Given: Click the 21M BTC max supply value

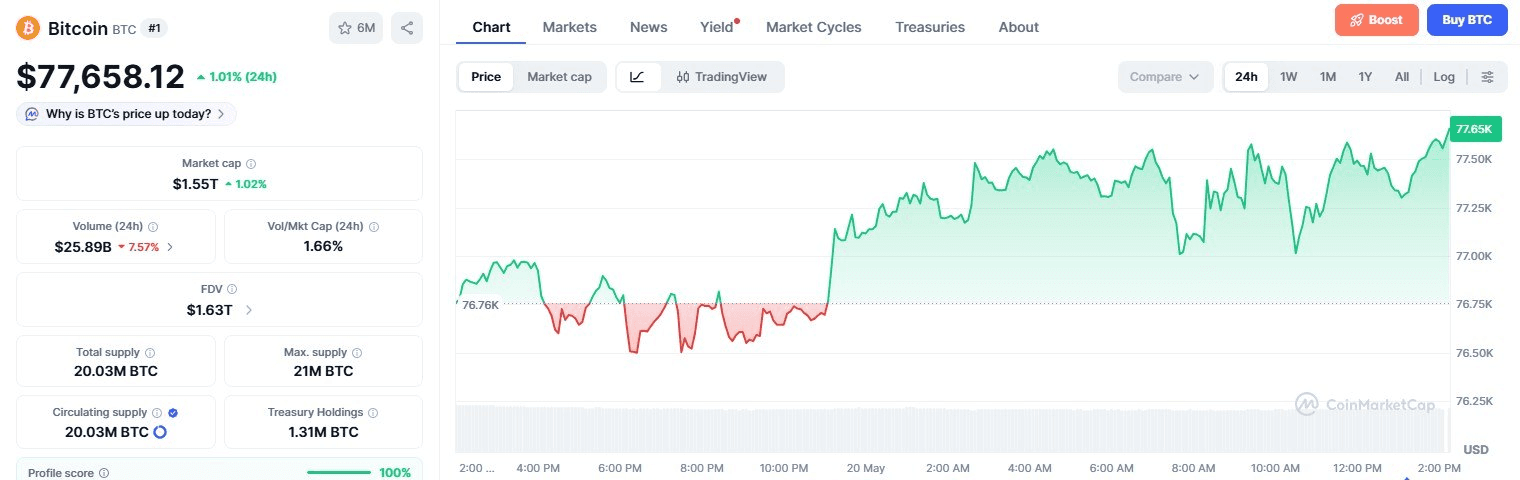Looking at the screenshot, I should point(323,371).
